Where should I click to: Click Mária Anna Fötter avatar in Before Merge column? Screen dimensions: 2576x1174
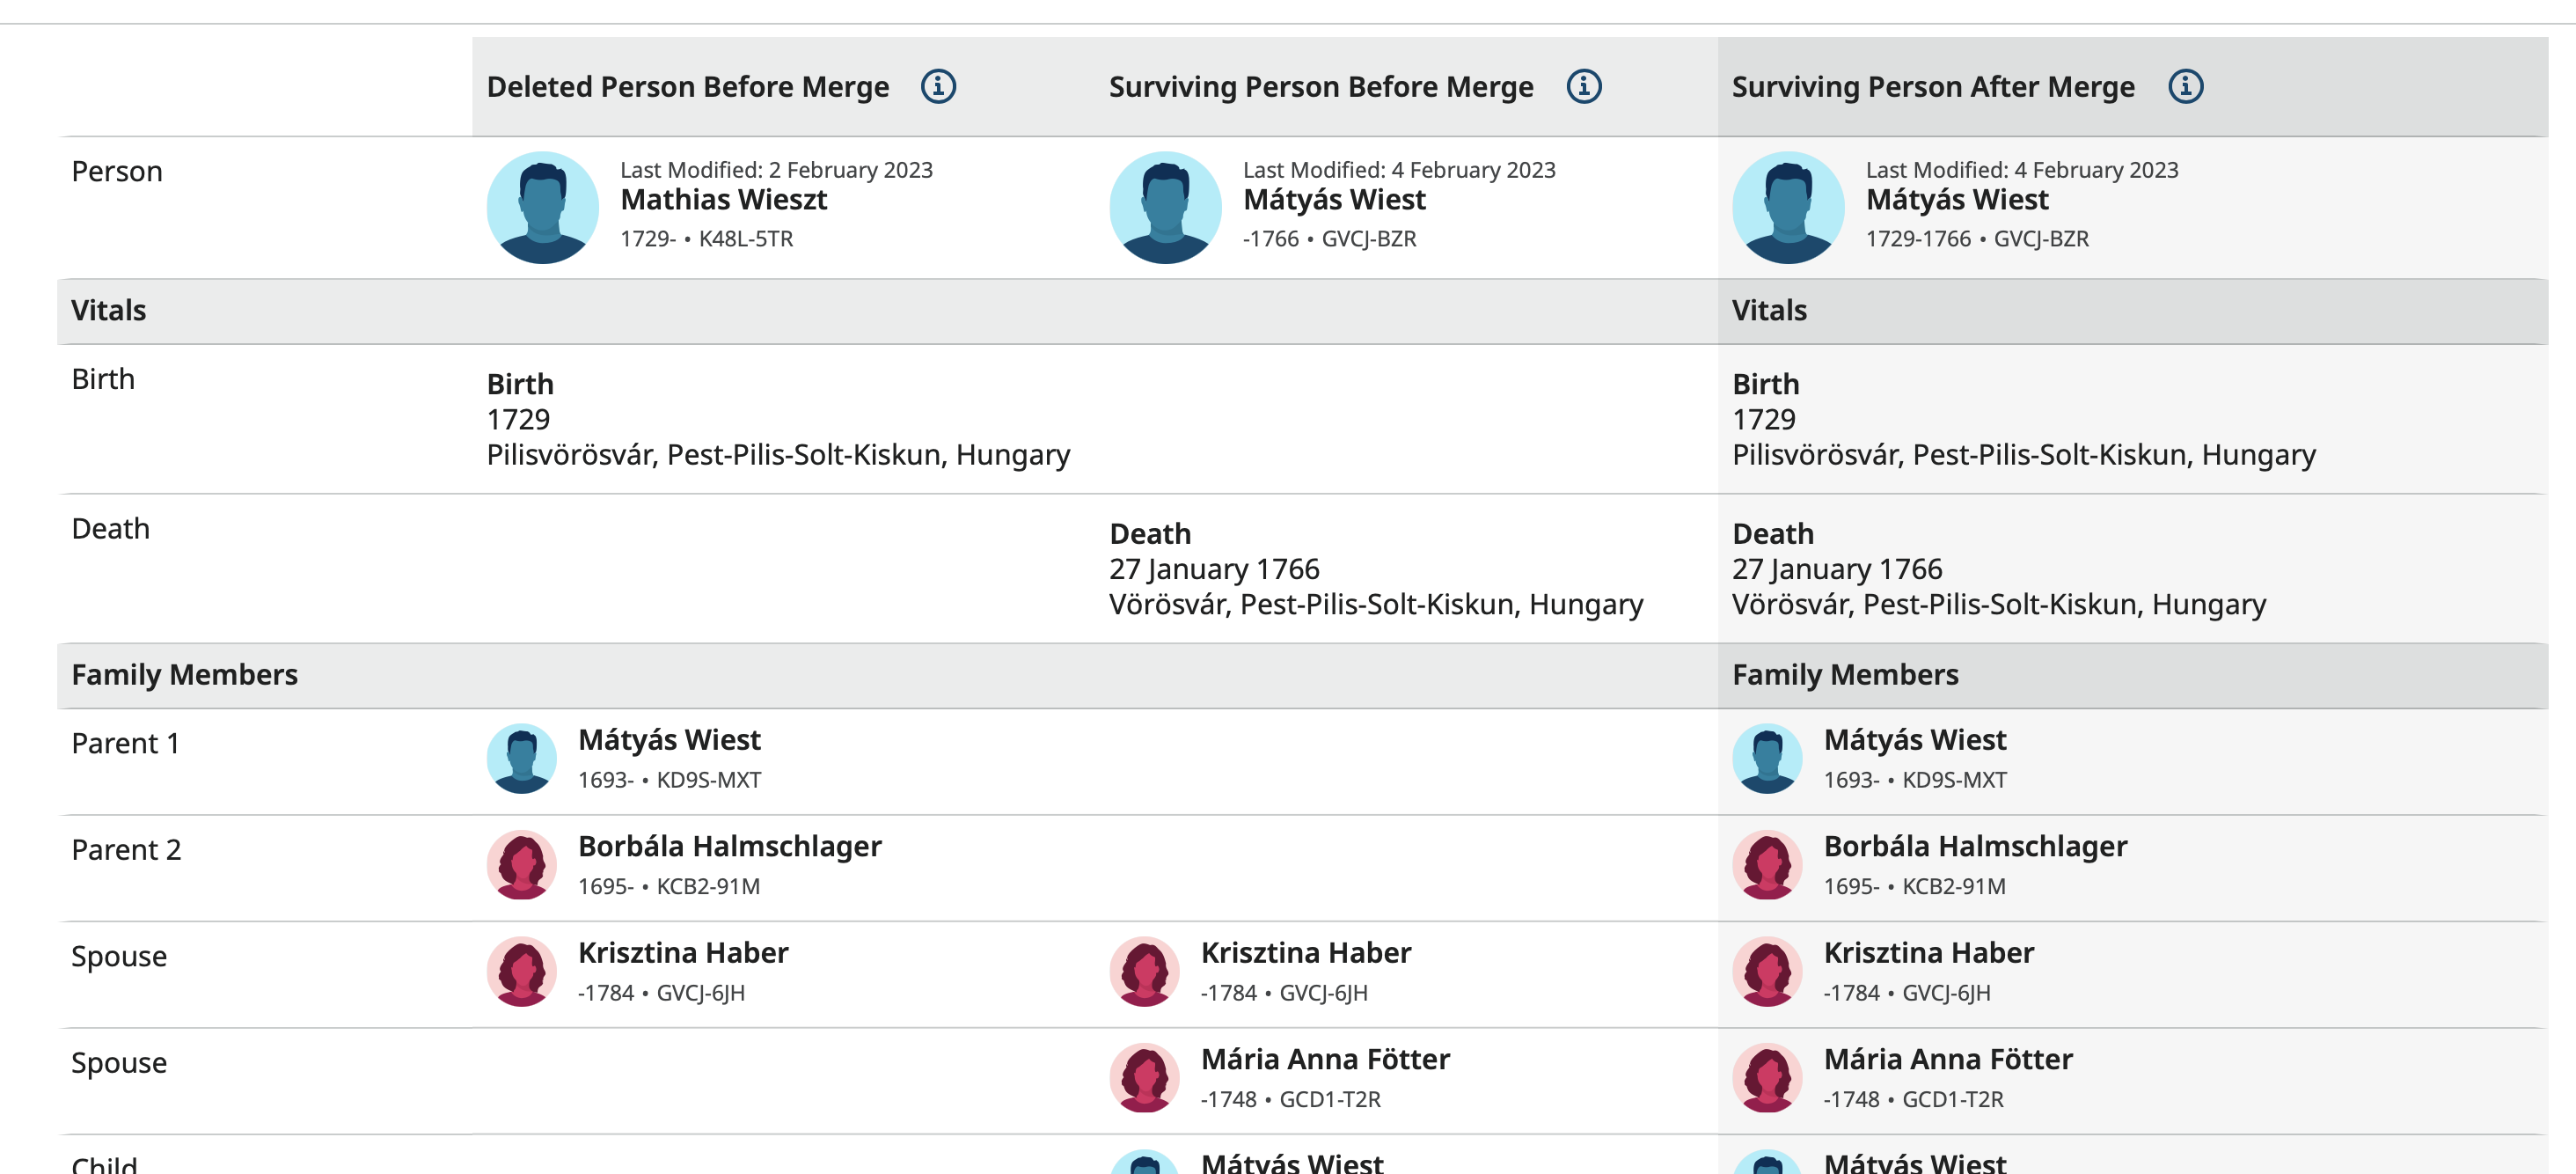click(1145, 1078)
